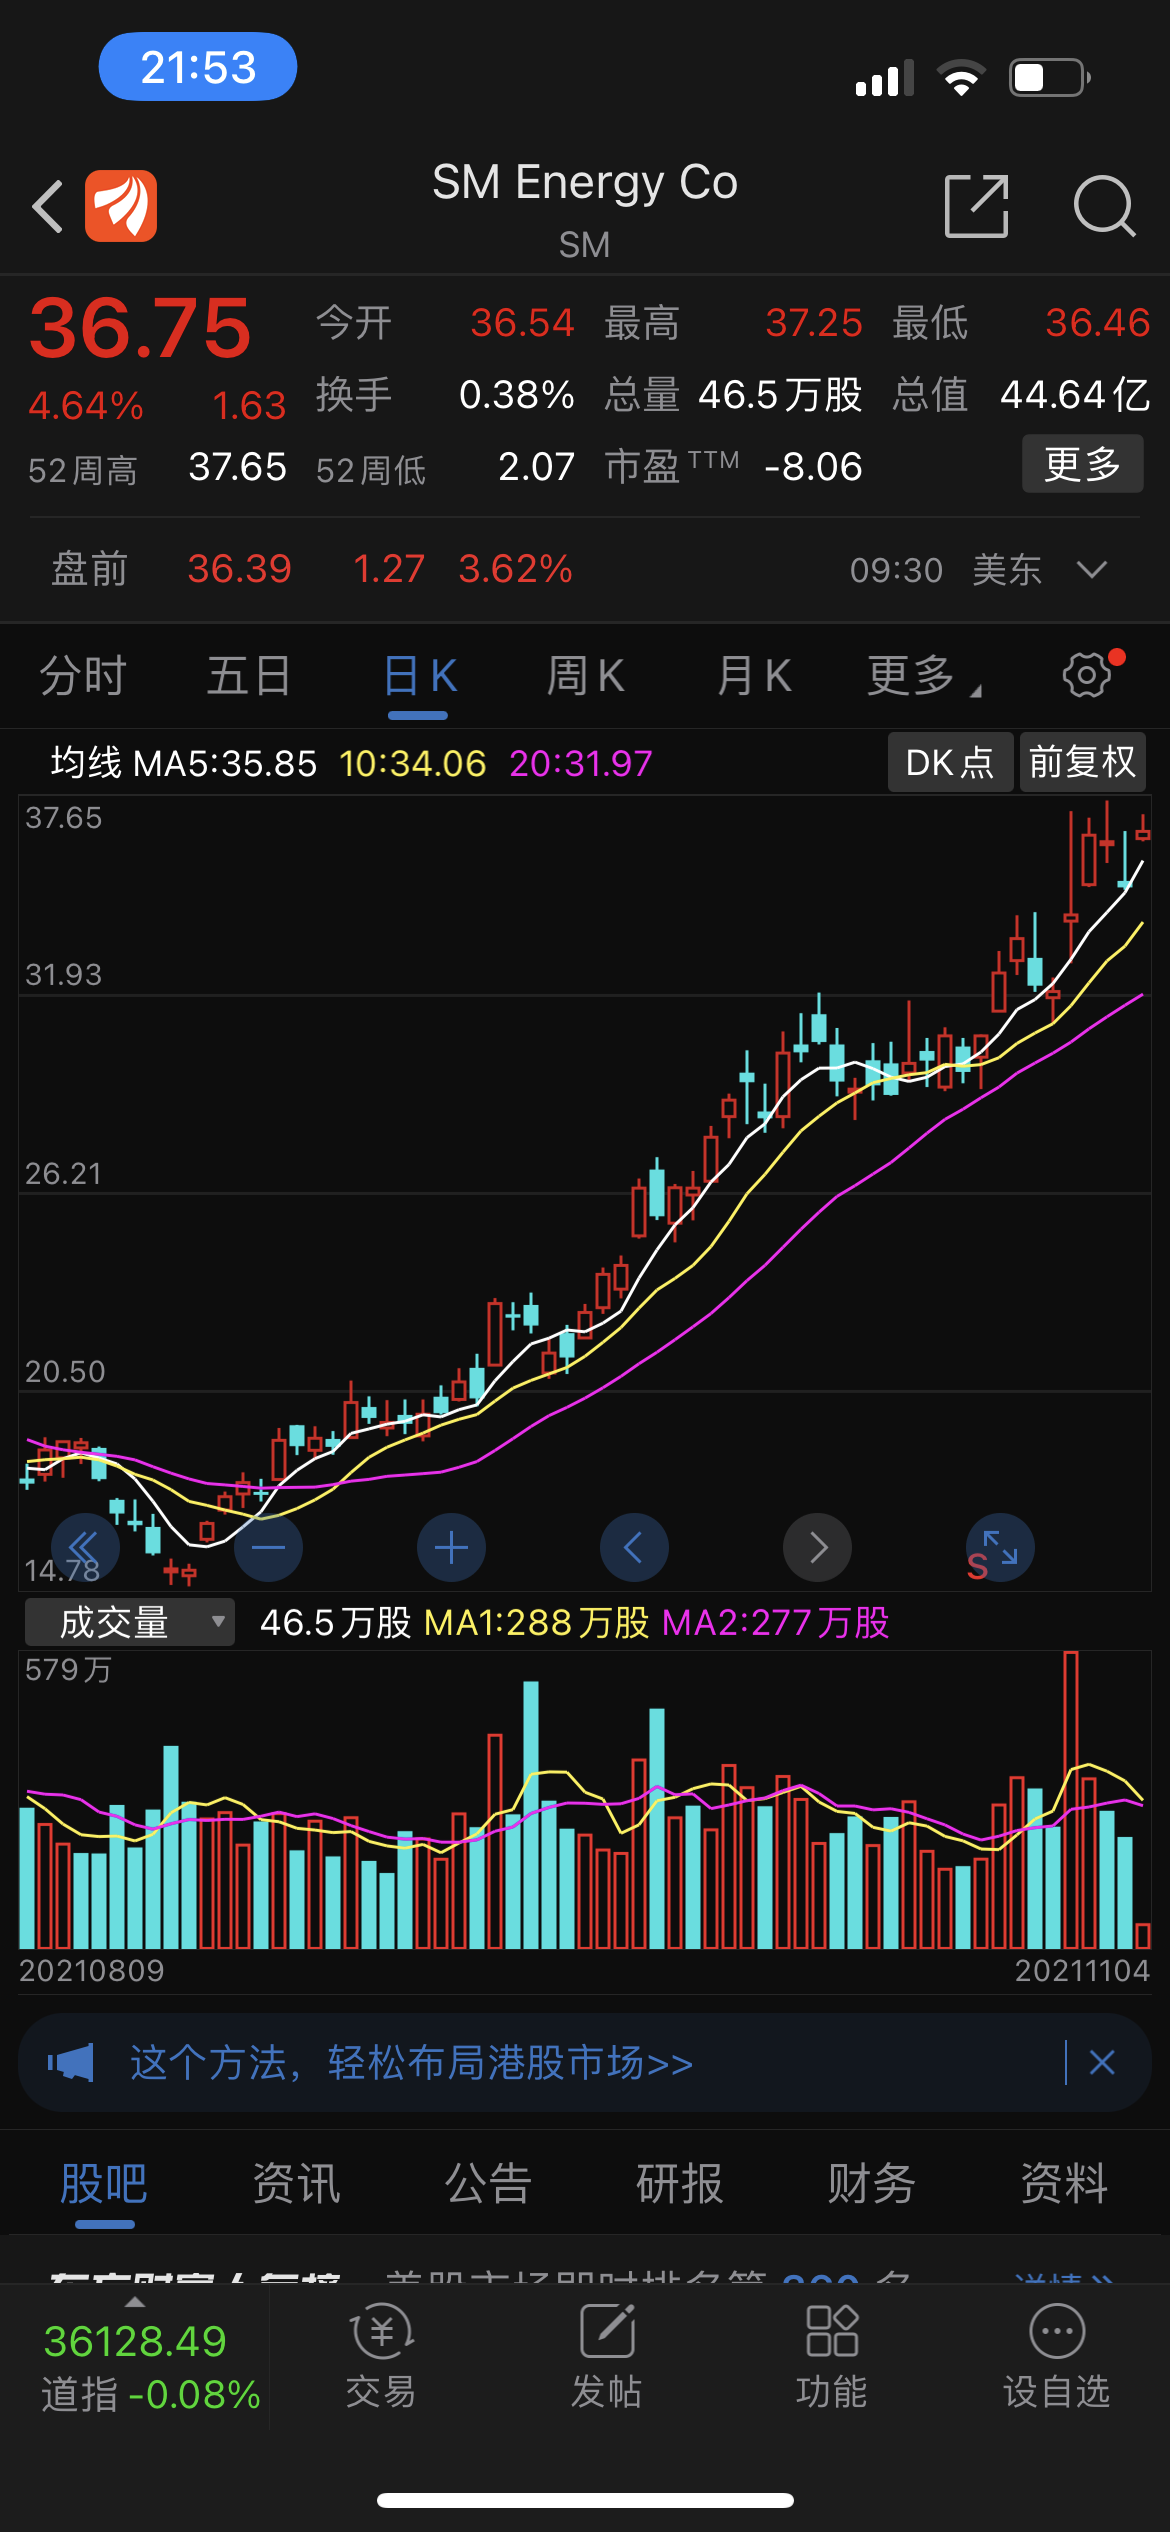Toggle the DK点 indicator
The height and width of the screenshot is (2532, 1170).
[x=950, y=762]
